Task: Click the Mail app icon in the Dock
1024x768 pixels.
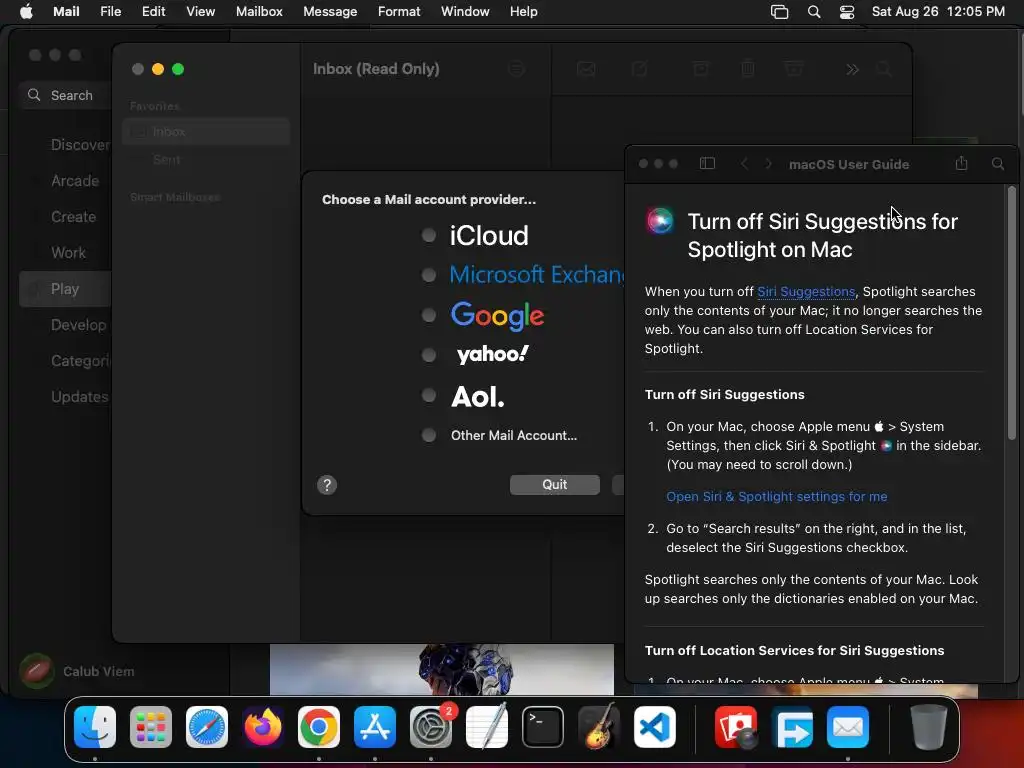Action: pyautogui.click(x=848, y=727)
